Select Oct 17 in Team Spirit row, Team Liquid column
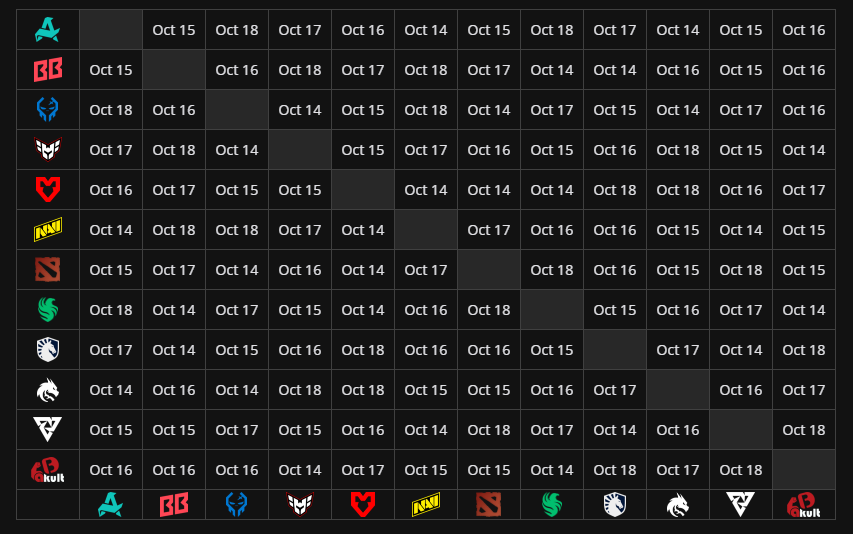 click(615, 389)
